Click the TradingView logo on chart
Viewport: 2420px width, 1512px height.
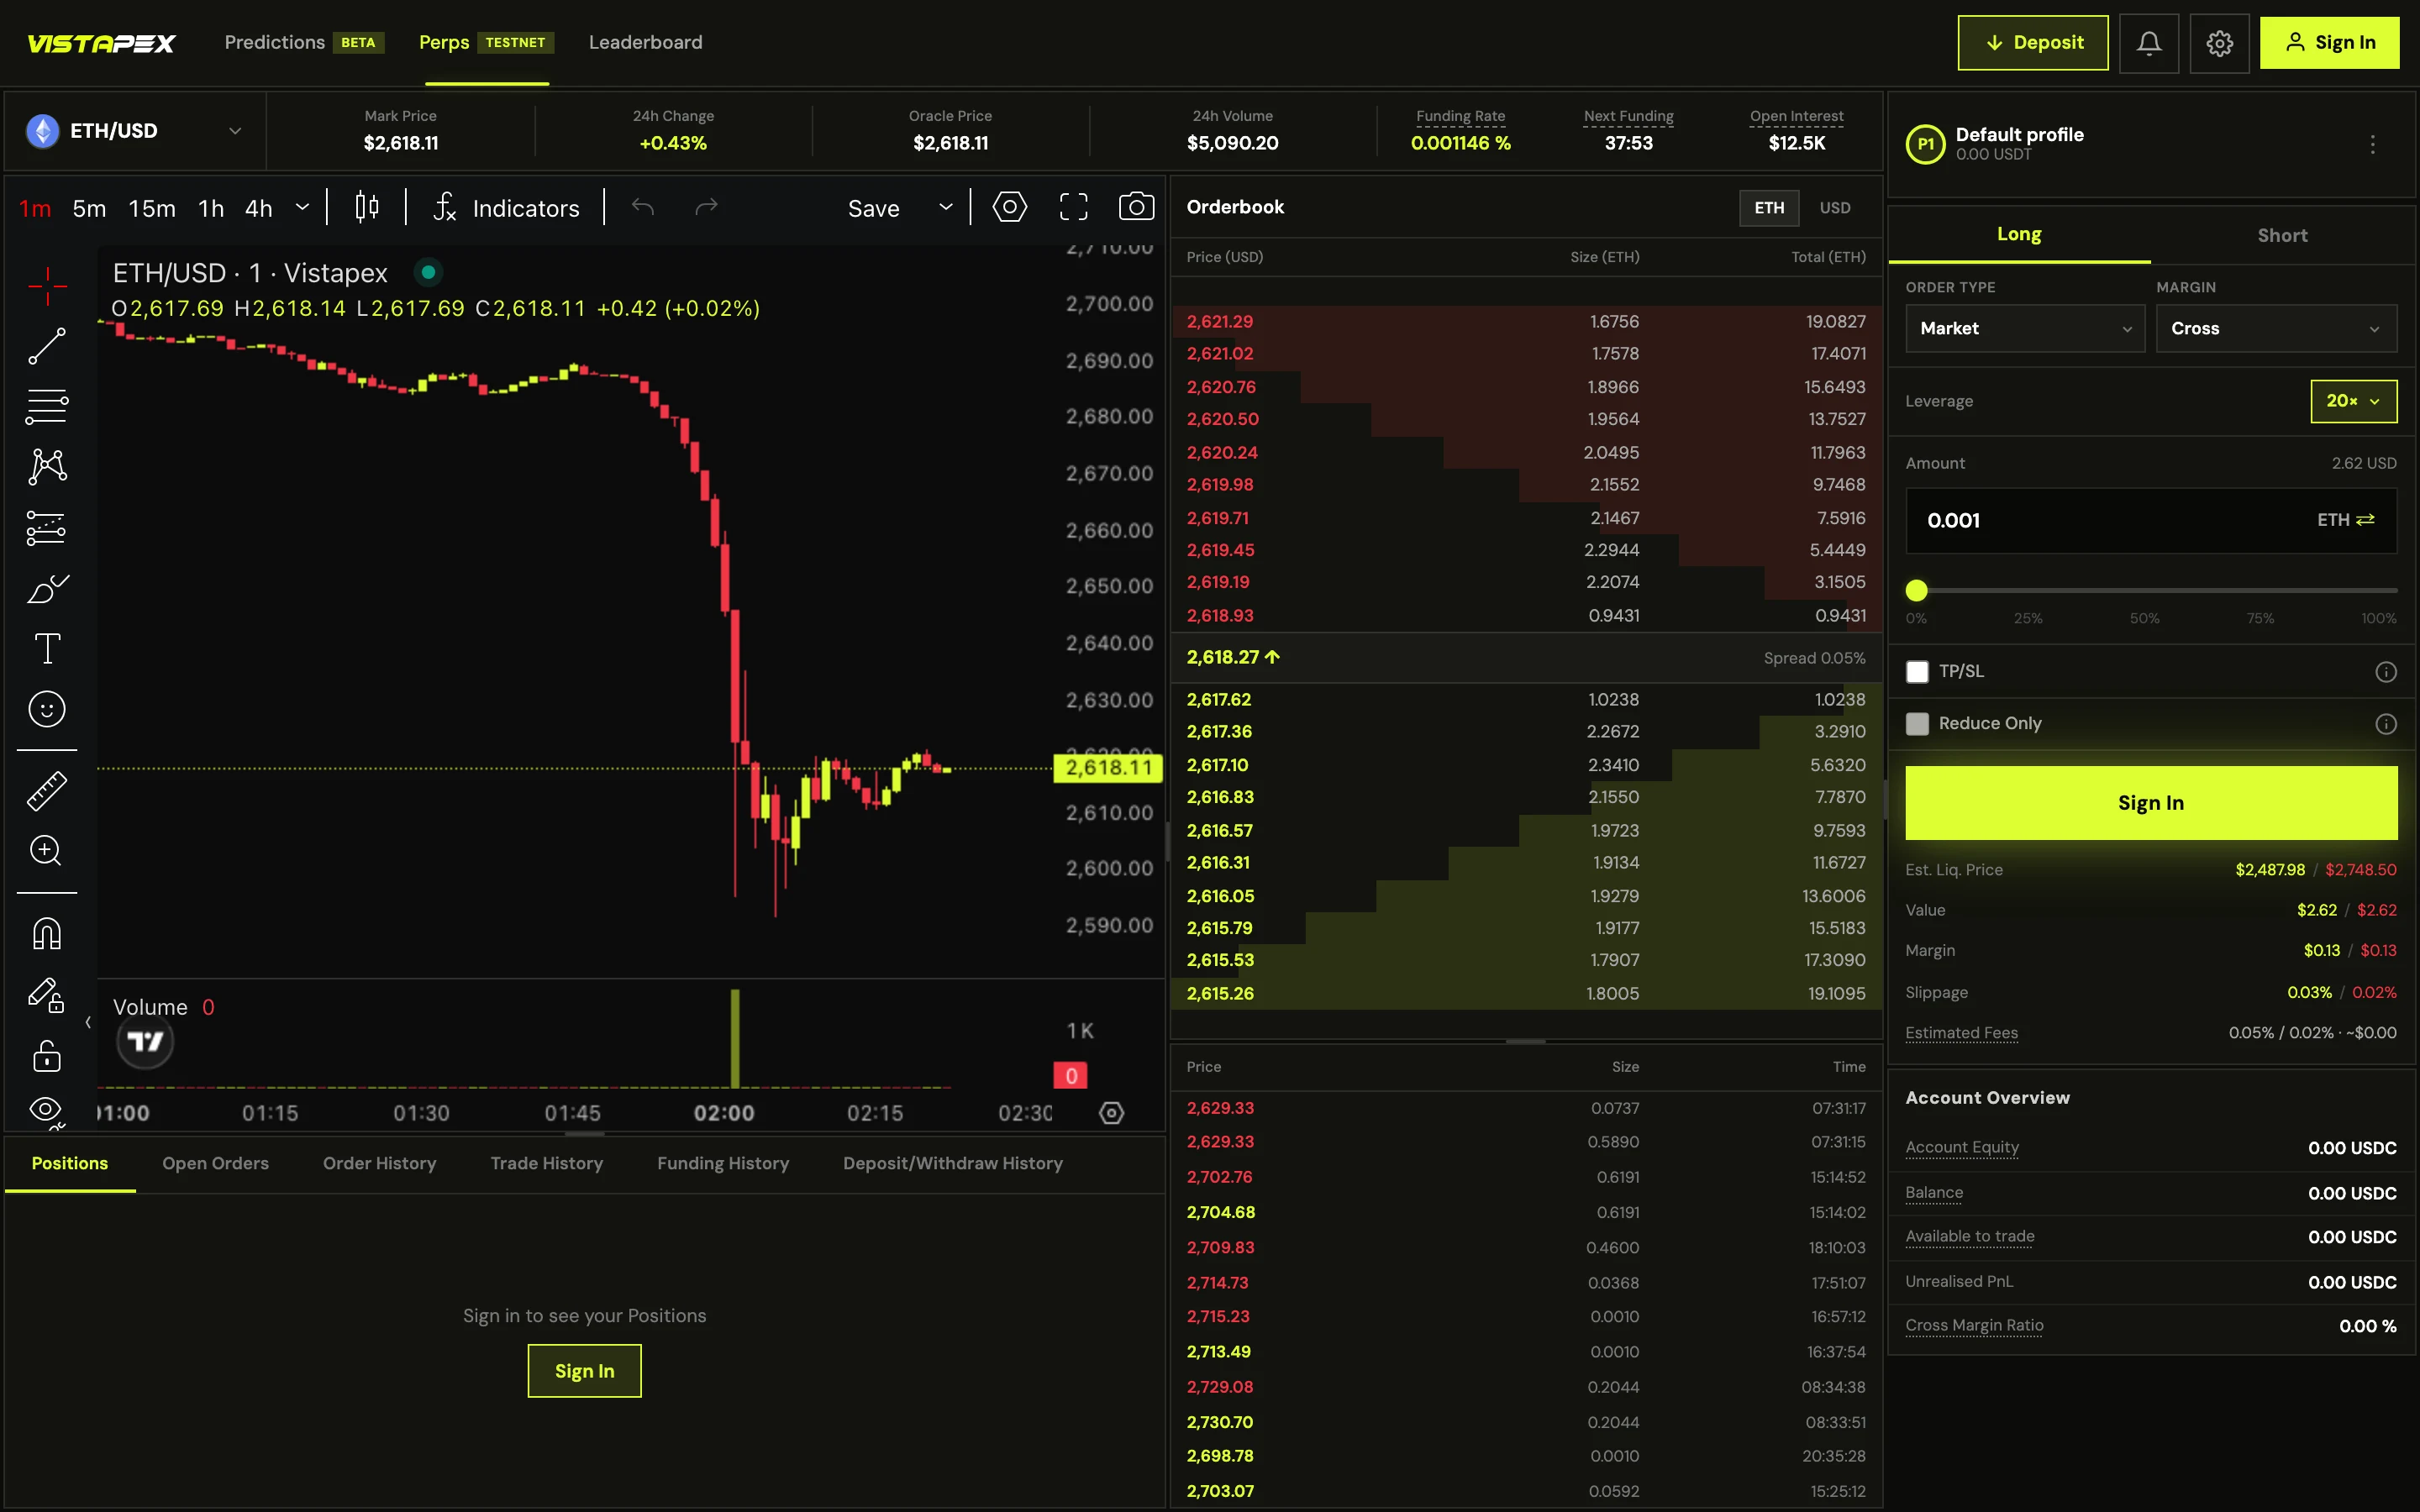(x=145, y=1042)
